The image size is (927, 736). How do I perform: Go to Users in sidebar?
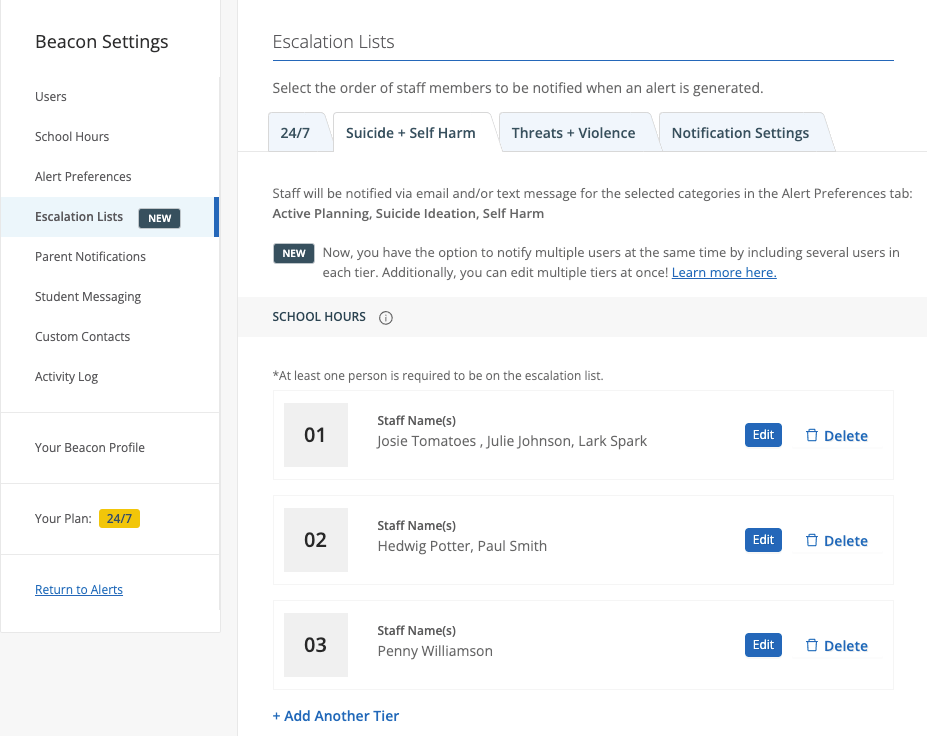51,96
